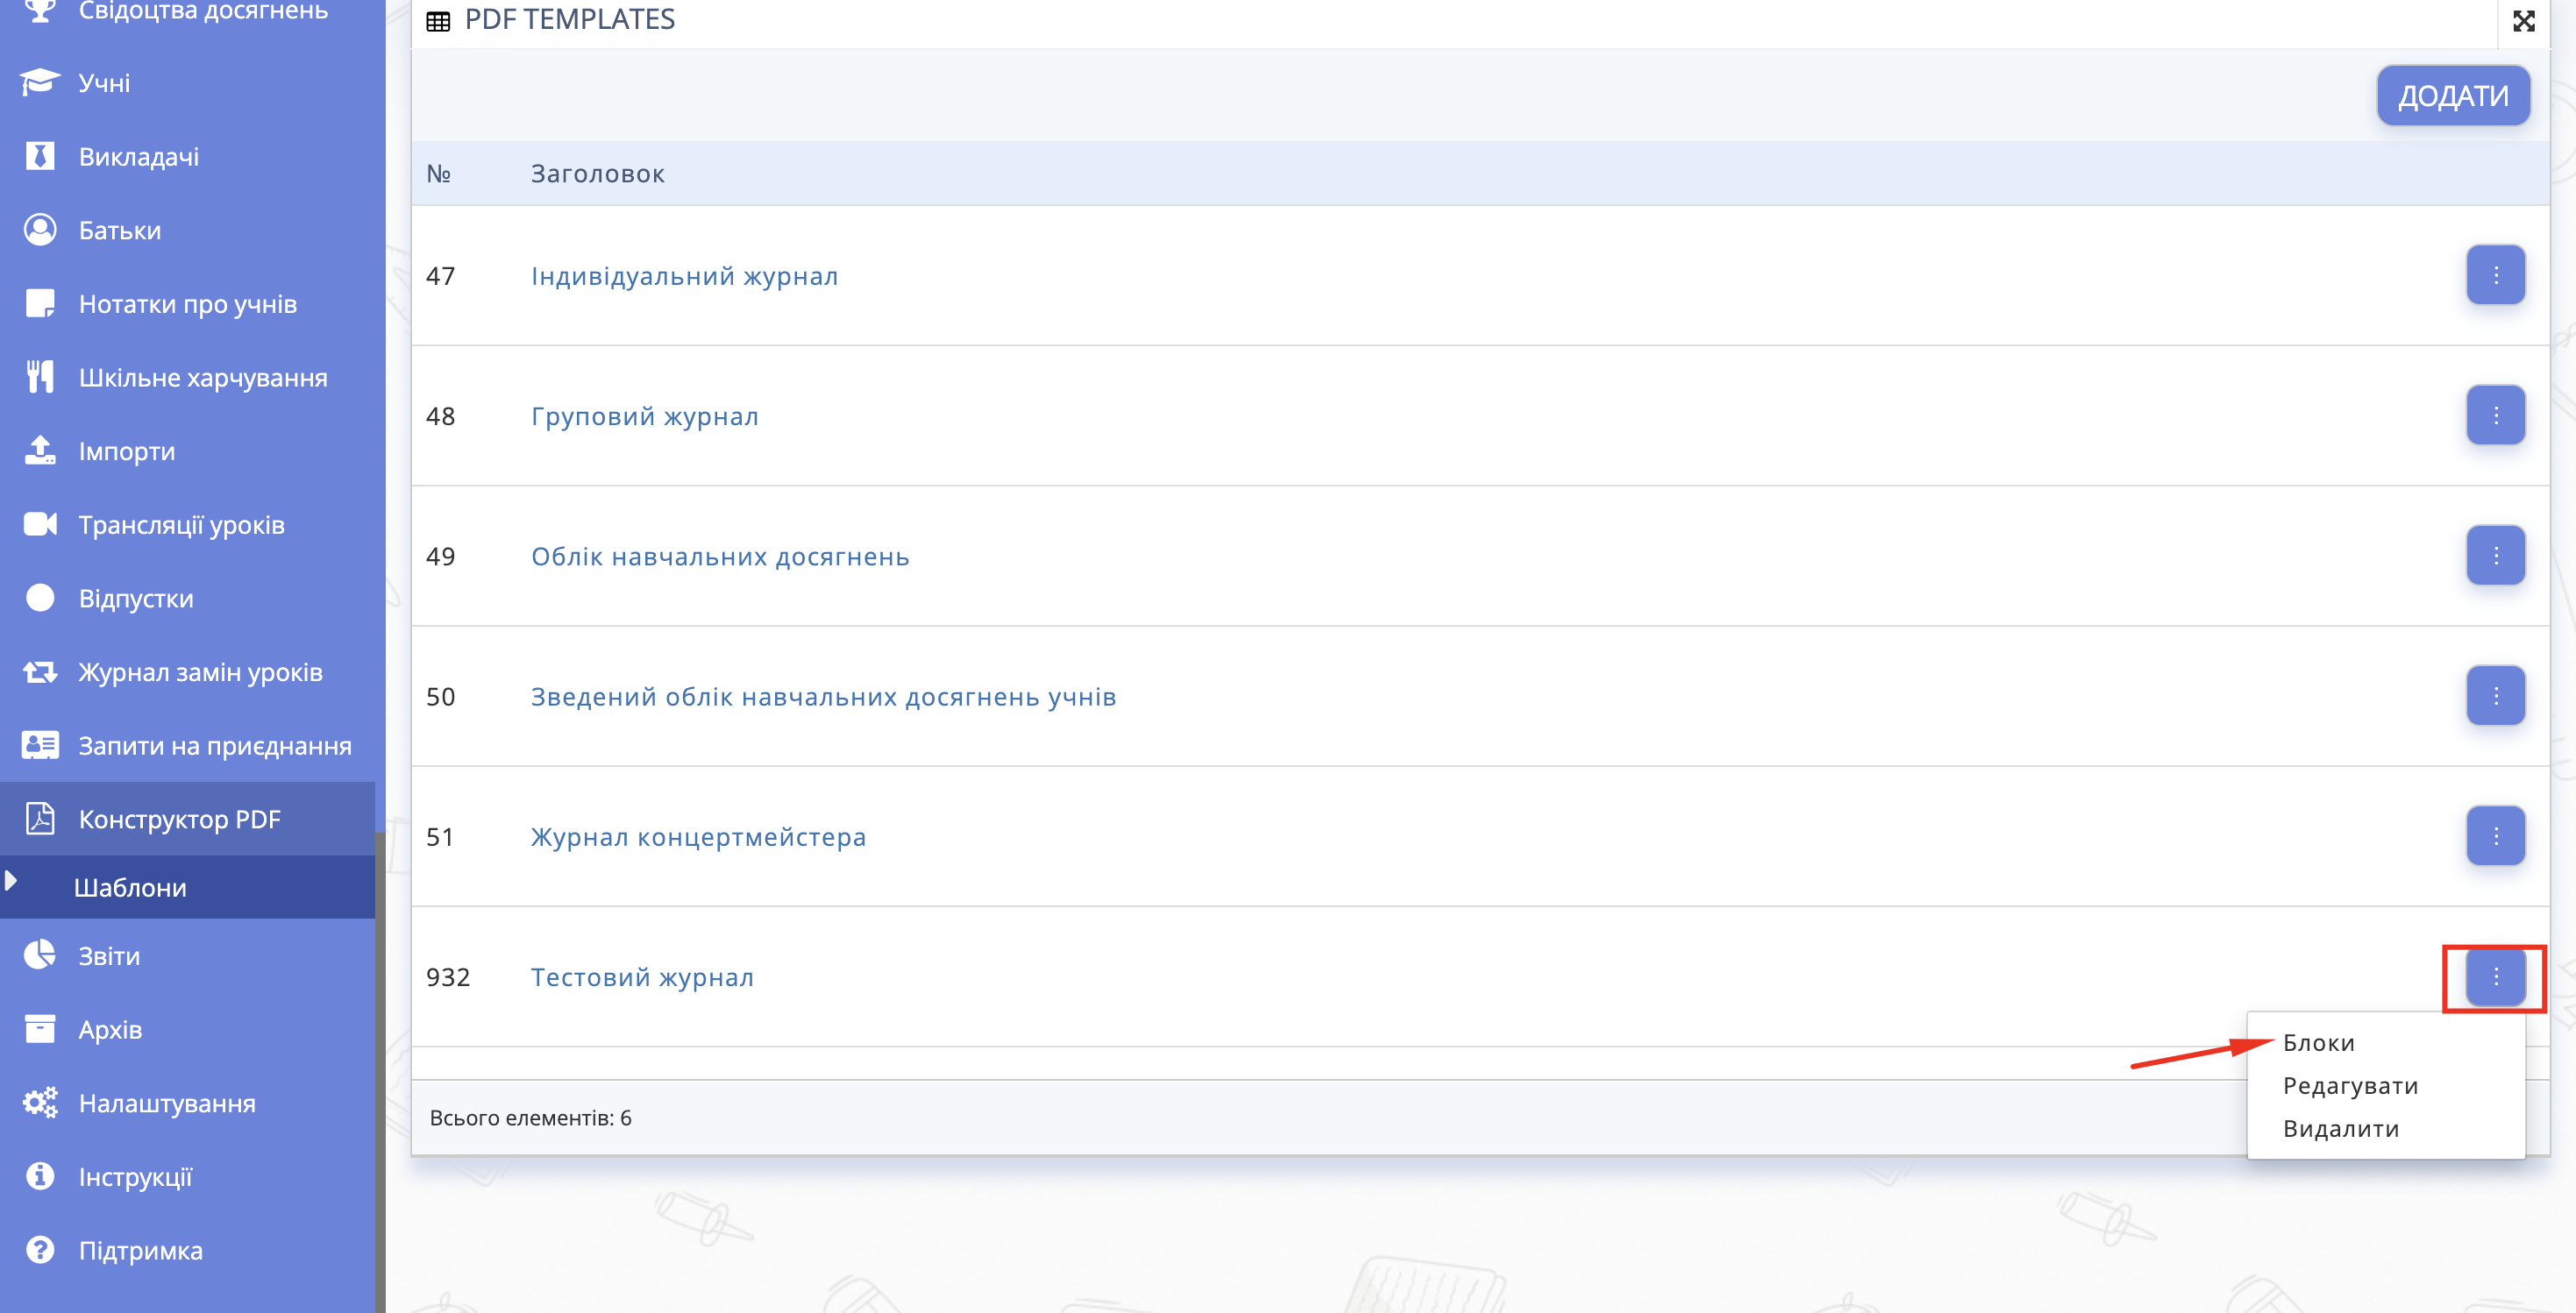Collapse the Конструктор PDF sidebar group
The width and height of the screenshot is (2576, 1313).
179,820
